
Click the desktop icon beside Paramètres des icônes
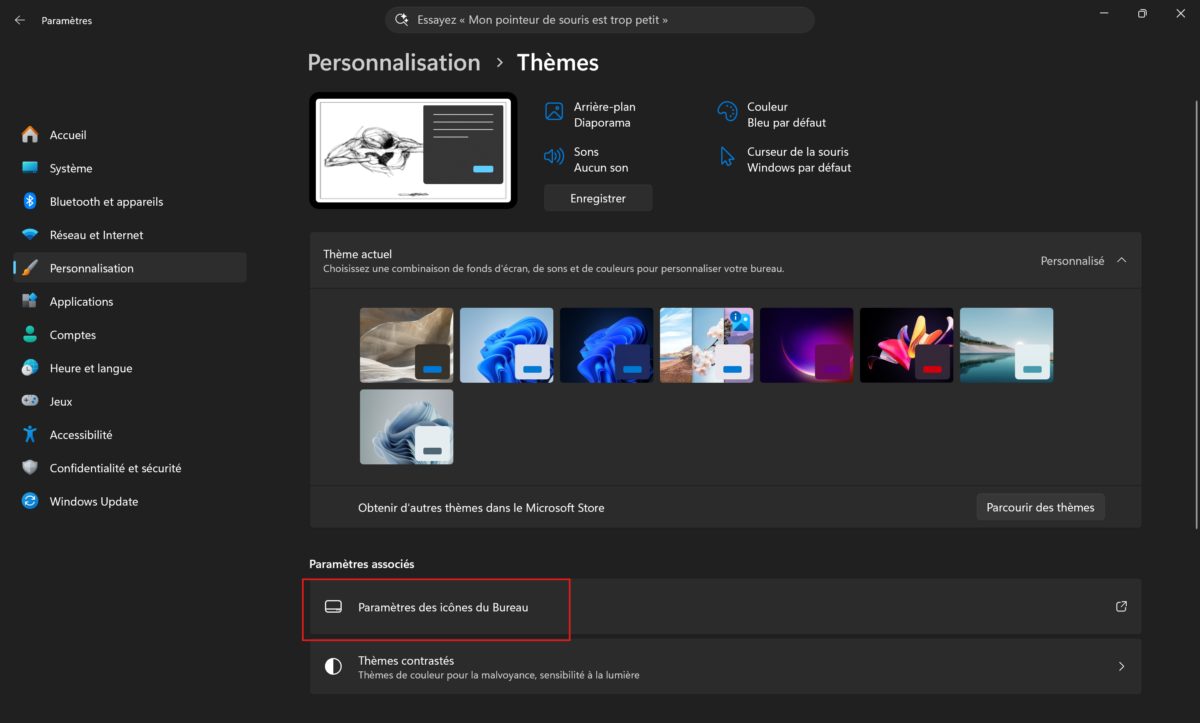pyautogui.click(x=334, y=607)
